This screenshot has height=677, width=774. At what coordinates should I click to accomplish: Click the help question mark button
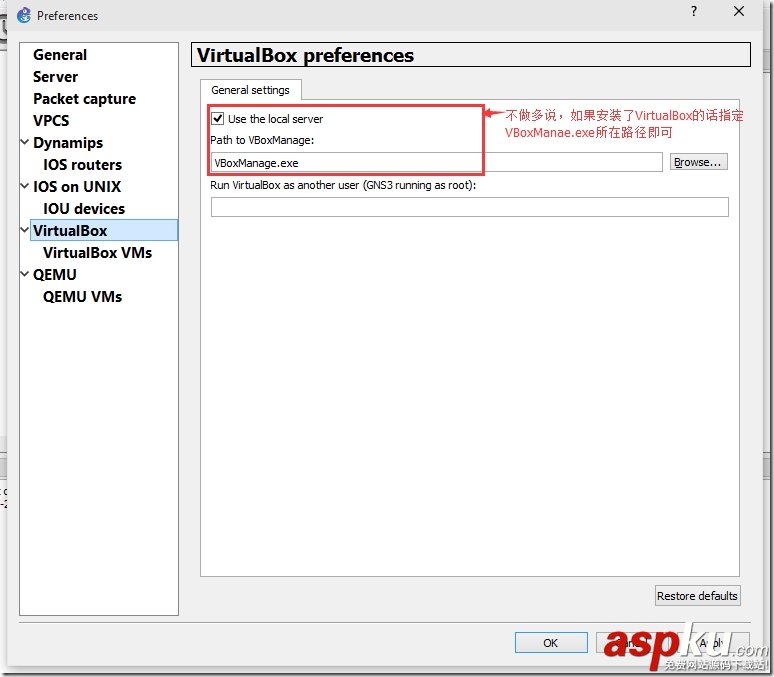(x=694, y=11)
